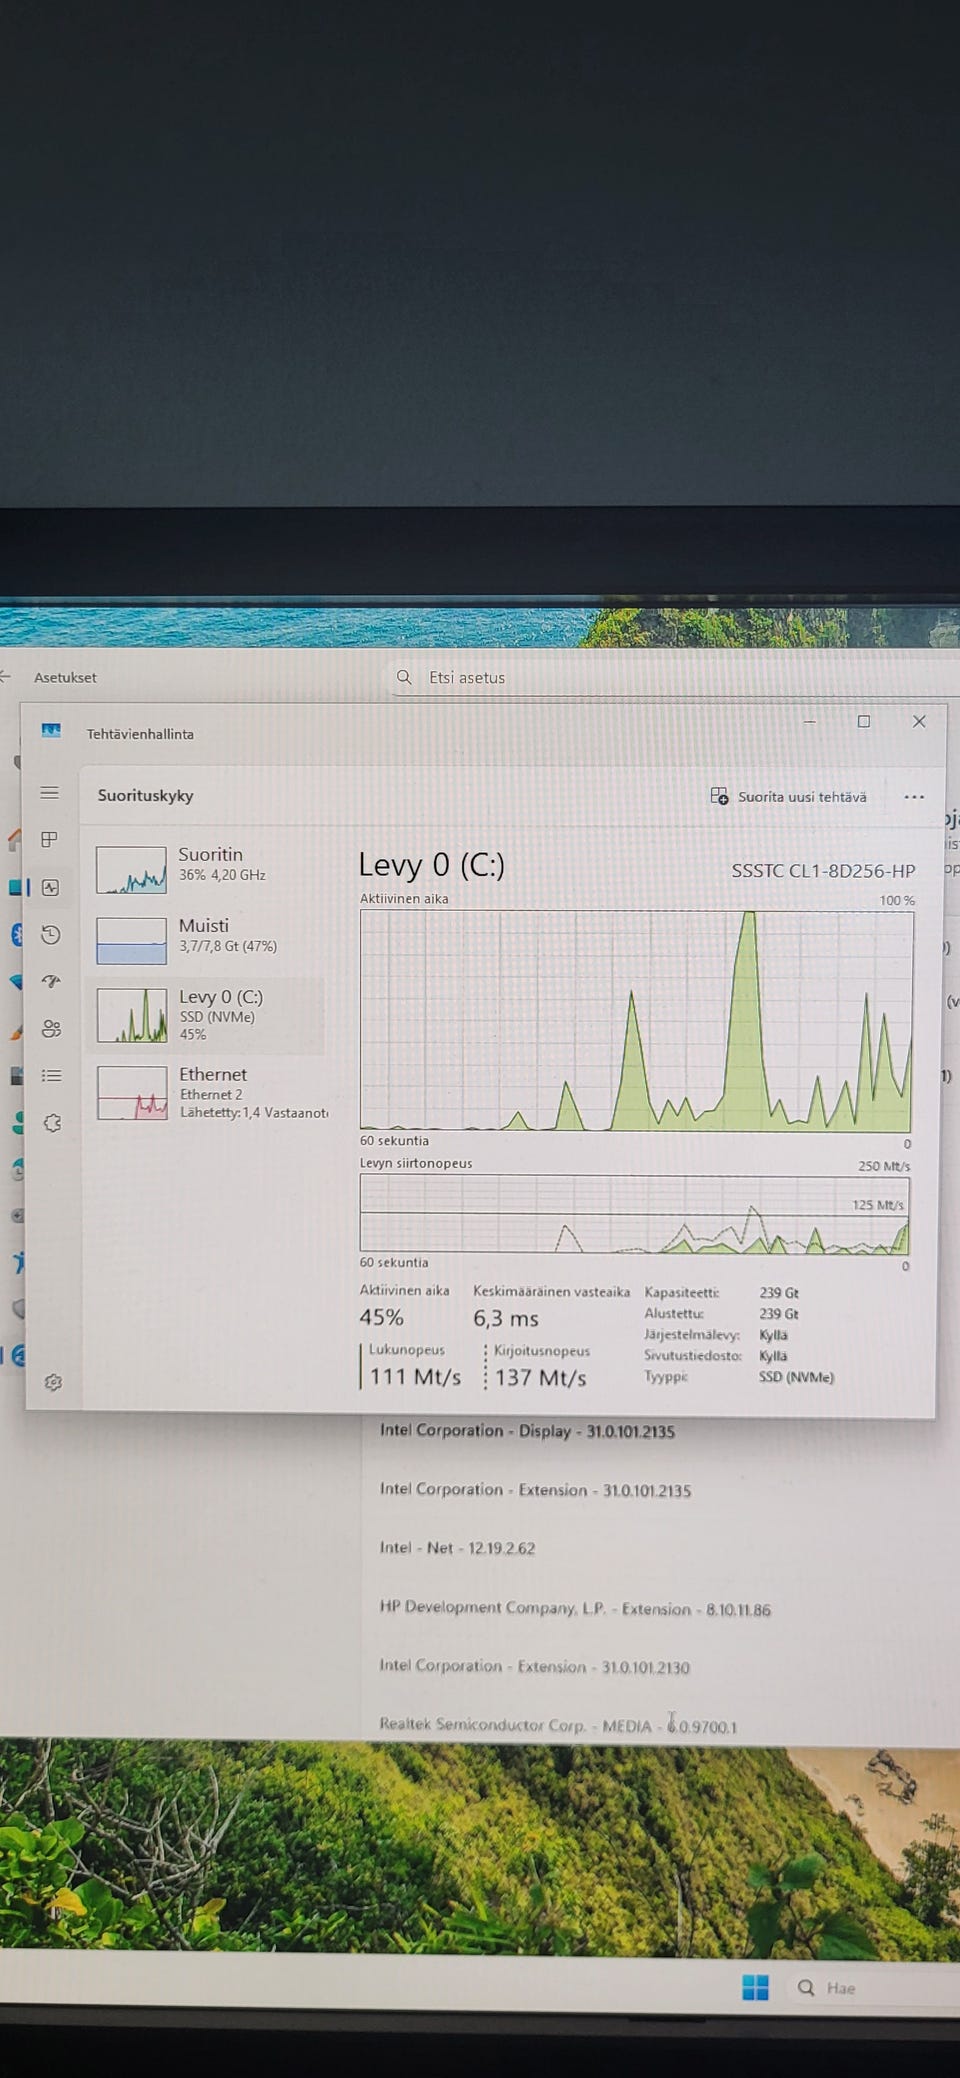Click Intel Corporation - Extension - 31.0.101.2135 entry
This screenshot has height=2078, width=960.
pyautogui.click(x=535, y=1490)
